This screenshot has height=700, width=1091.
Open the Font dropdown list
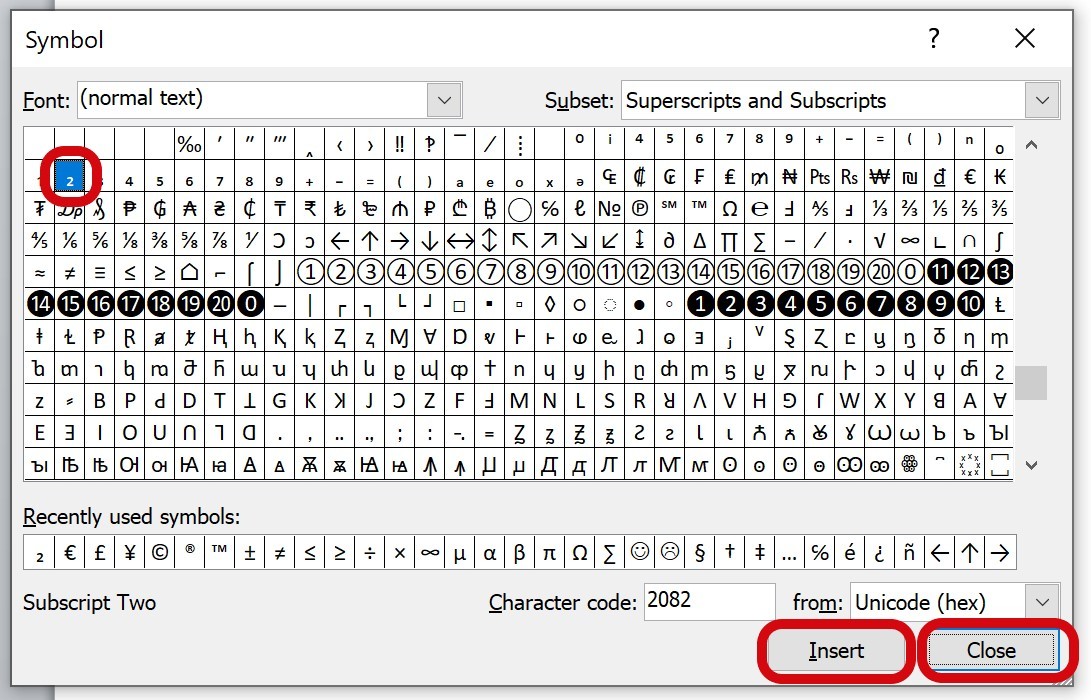point(444,99)
